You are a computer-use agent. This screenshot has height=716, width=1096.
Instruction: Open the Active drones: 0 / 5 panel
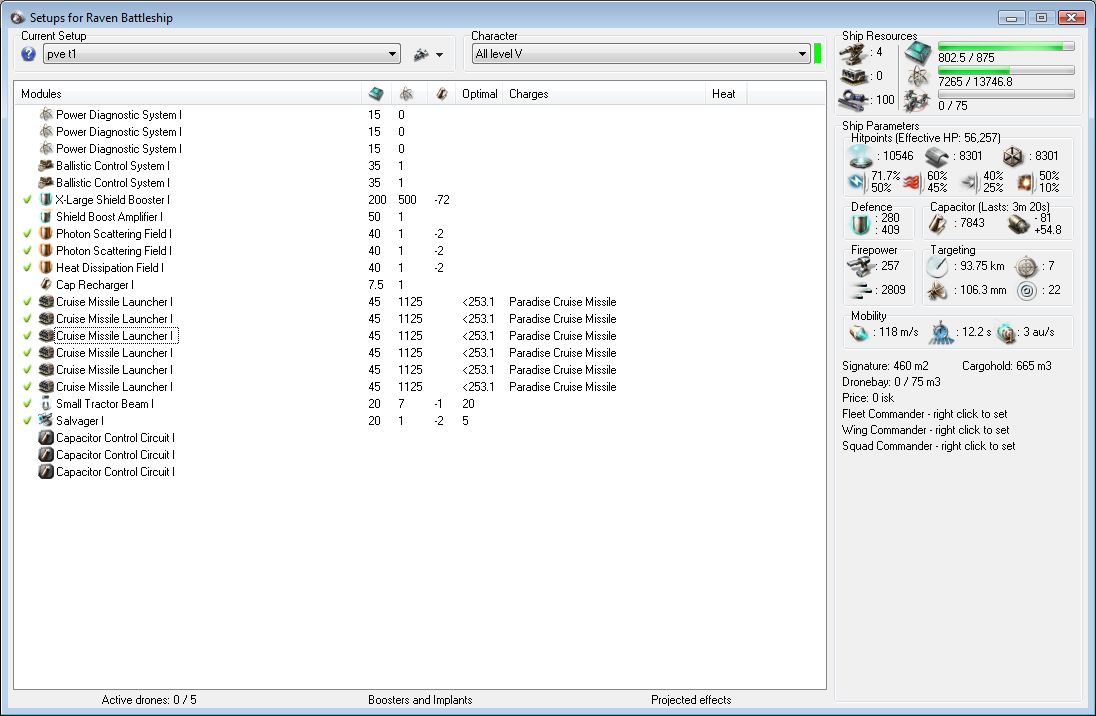tap(149, 700)
